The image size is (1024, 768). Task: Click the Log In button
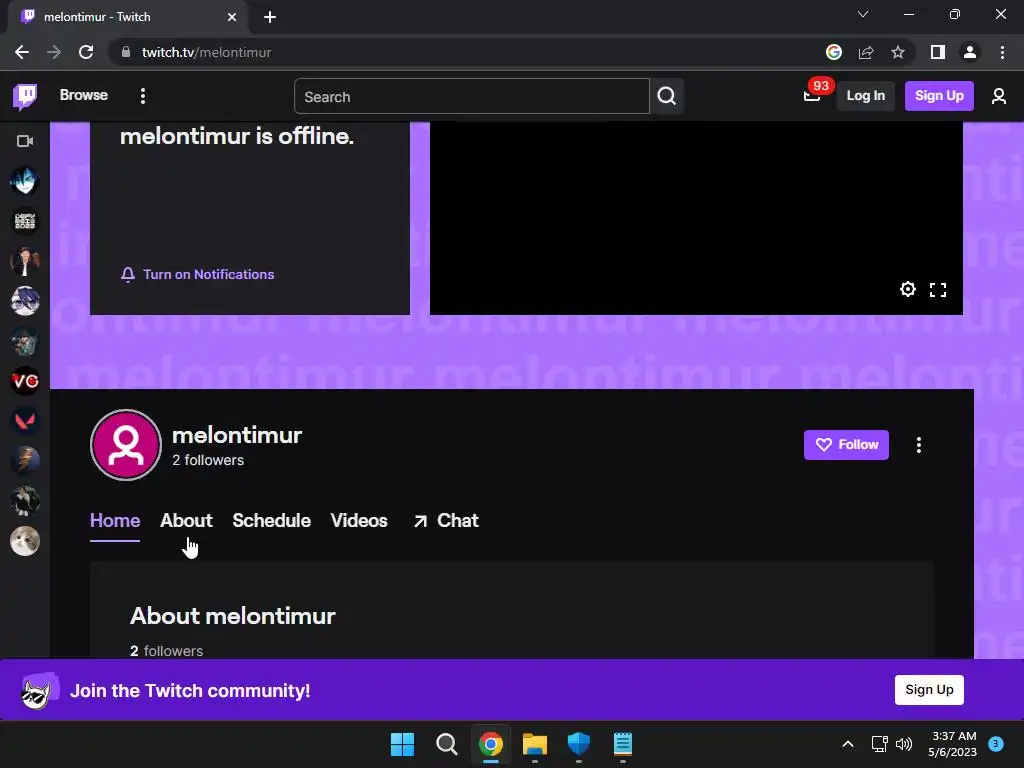click(x=865, y=96)
